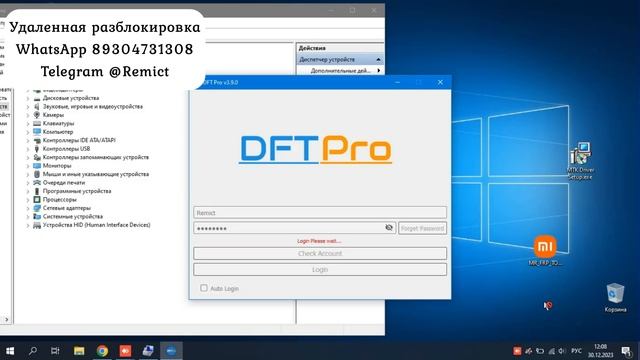Open MTK Driver Setup.exe desktop icon

[580, 161]
